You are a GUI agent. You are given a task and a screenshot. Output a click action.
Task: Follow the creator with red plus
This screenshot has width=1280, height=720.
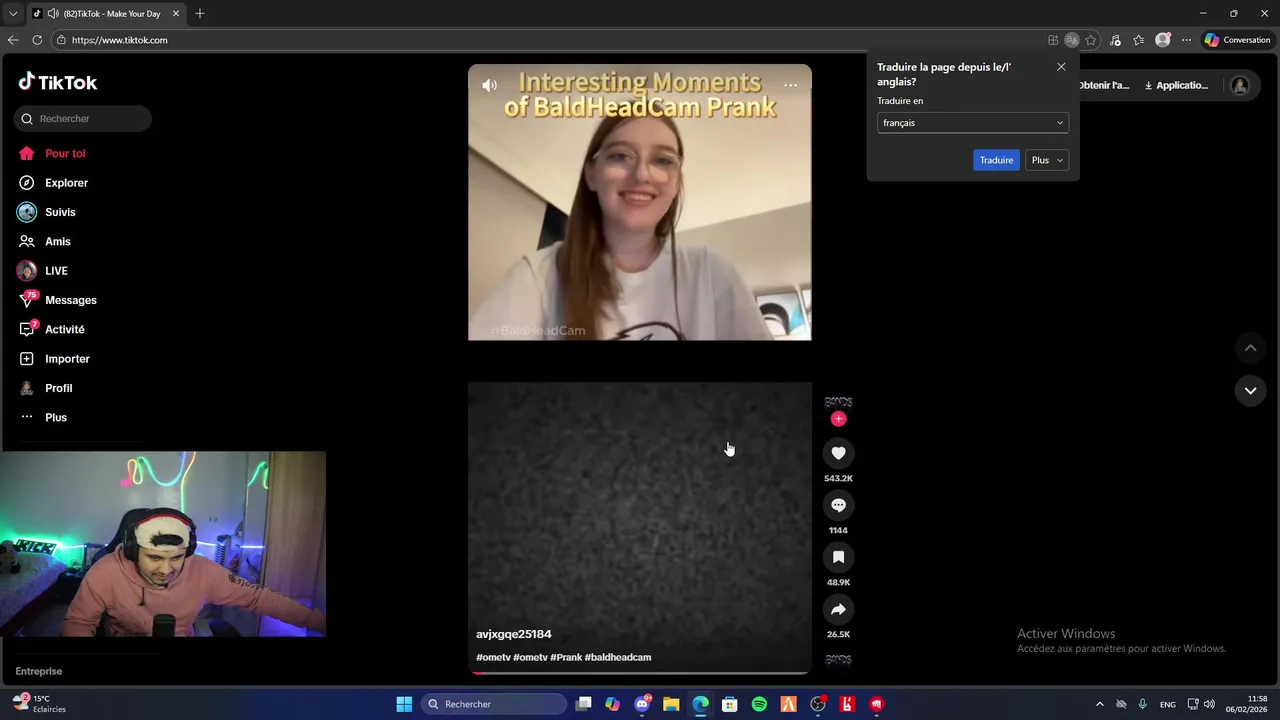(838, 419)
